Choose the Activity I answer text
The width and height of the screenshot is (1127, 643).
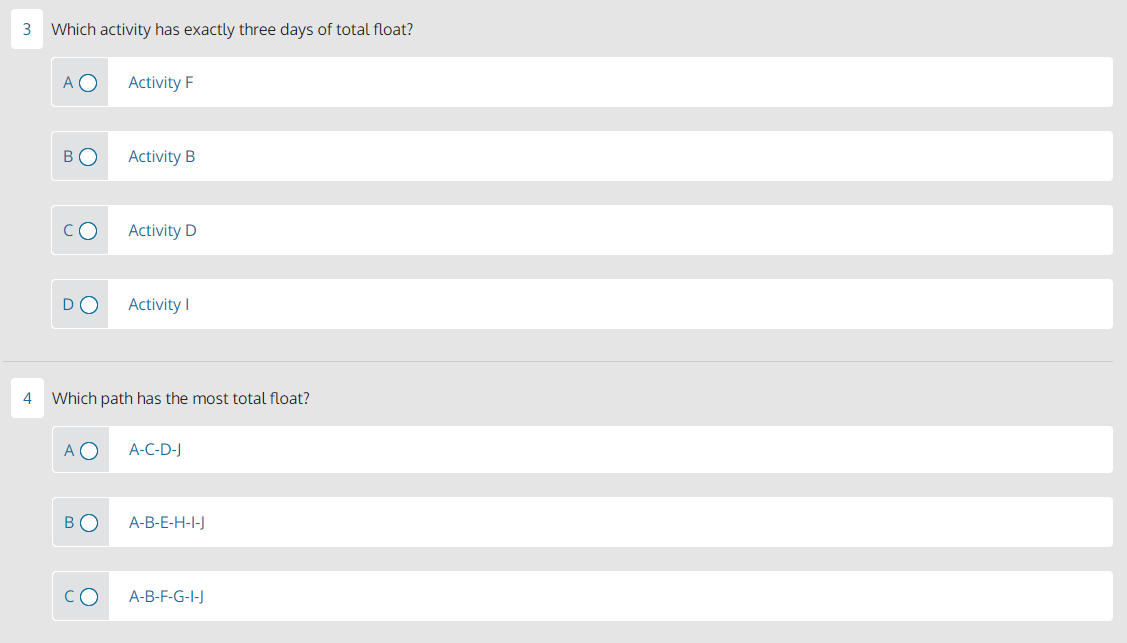coord(159,305)
